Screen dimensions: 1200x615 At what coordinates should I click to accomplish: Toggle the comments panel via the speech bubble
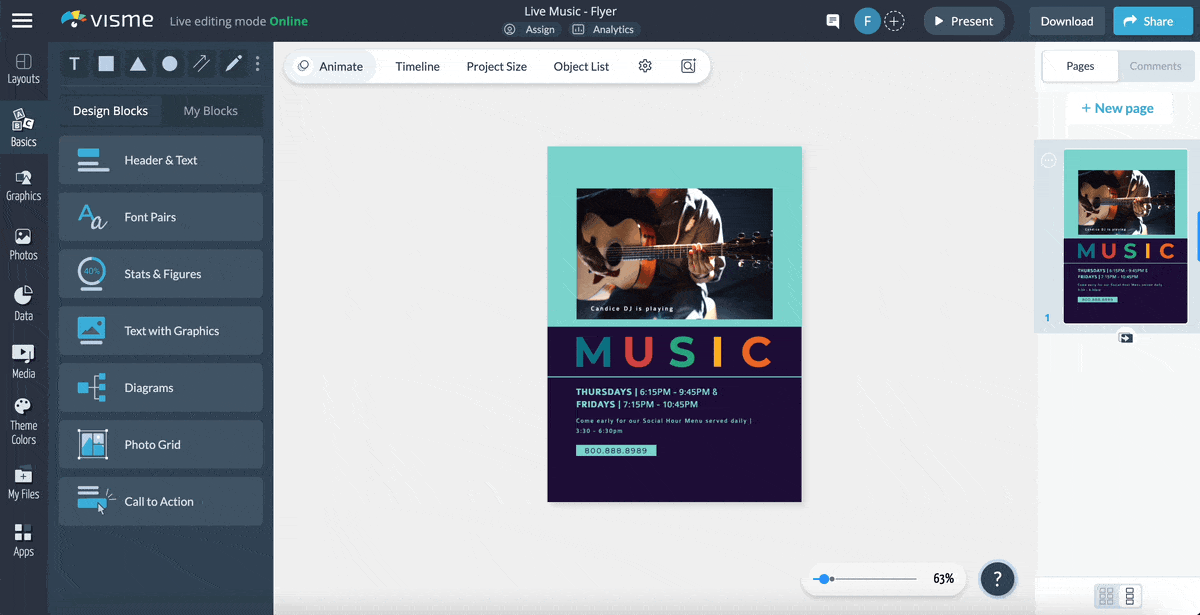click(x=833, y=20)
